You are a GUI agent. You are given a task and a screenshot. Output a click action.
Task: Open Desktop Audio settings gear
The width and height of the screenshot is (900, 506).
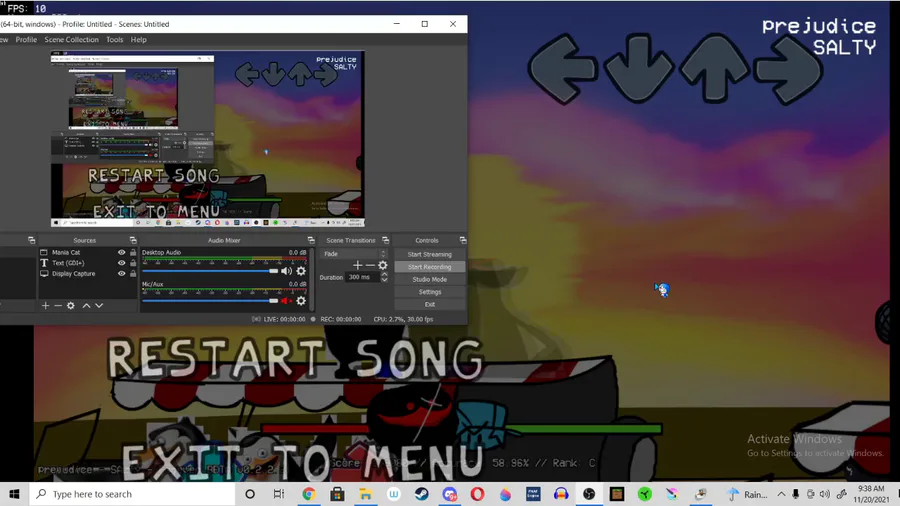pyautogui.click(x=301, y=271)
